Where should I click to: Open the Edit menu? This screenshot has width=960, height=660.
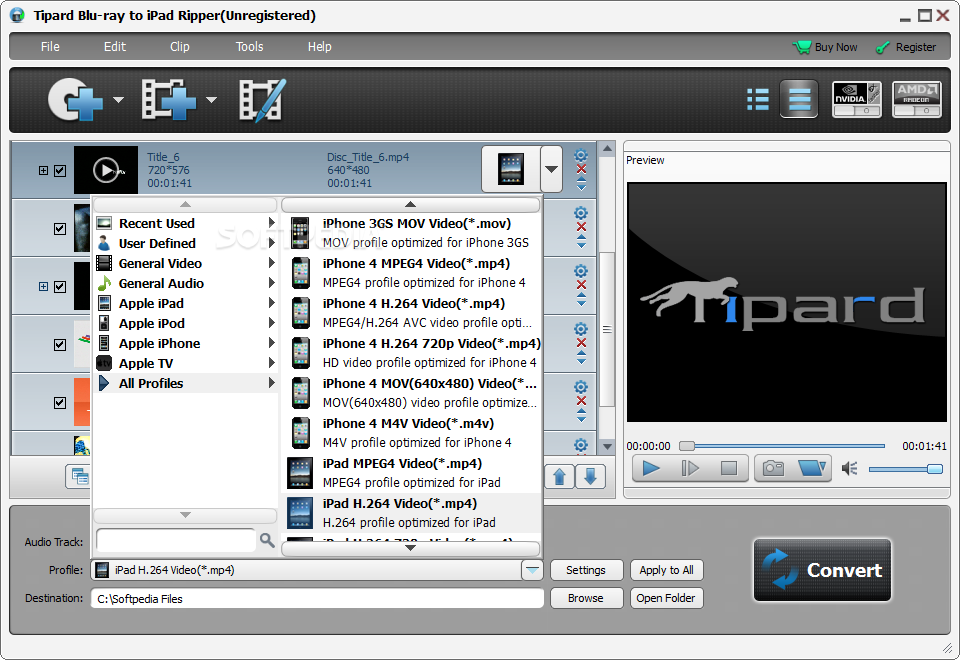[114, 47]
